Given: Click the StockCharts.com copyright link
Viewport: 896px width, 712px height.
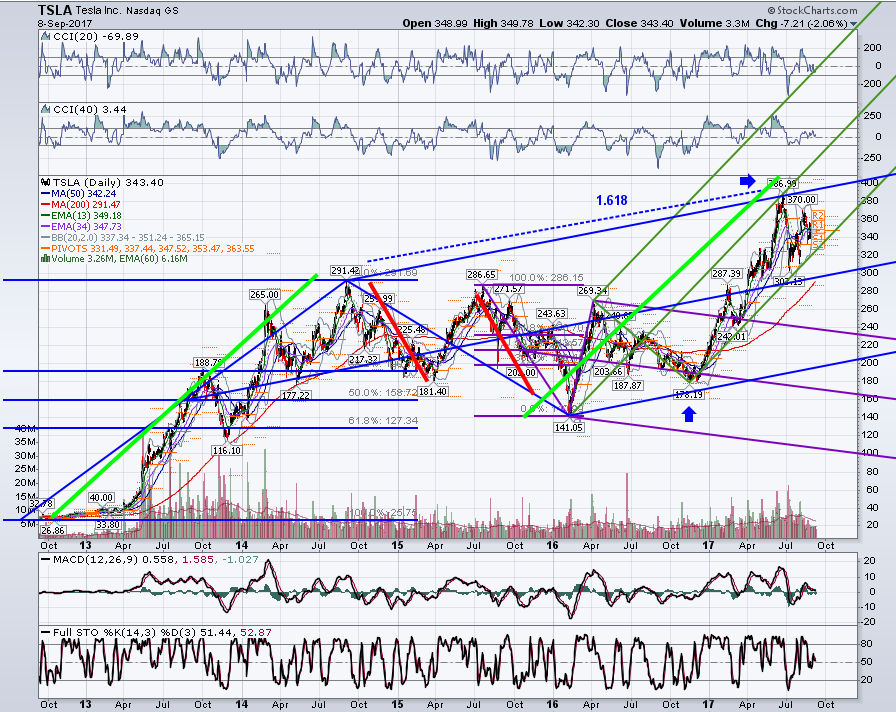Looking at the screenshot, I should pyautogui.click(x=812, y=10).
